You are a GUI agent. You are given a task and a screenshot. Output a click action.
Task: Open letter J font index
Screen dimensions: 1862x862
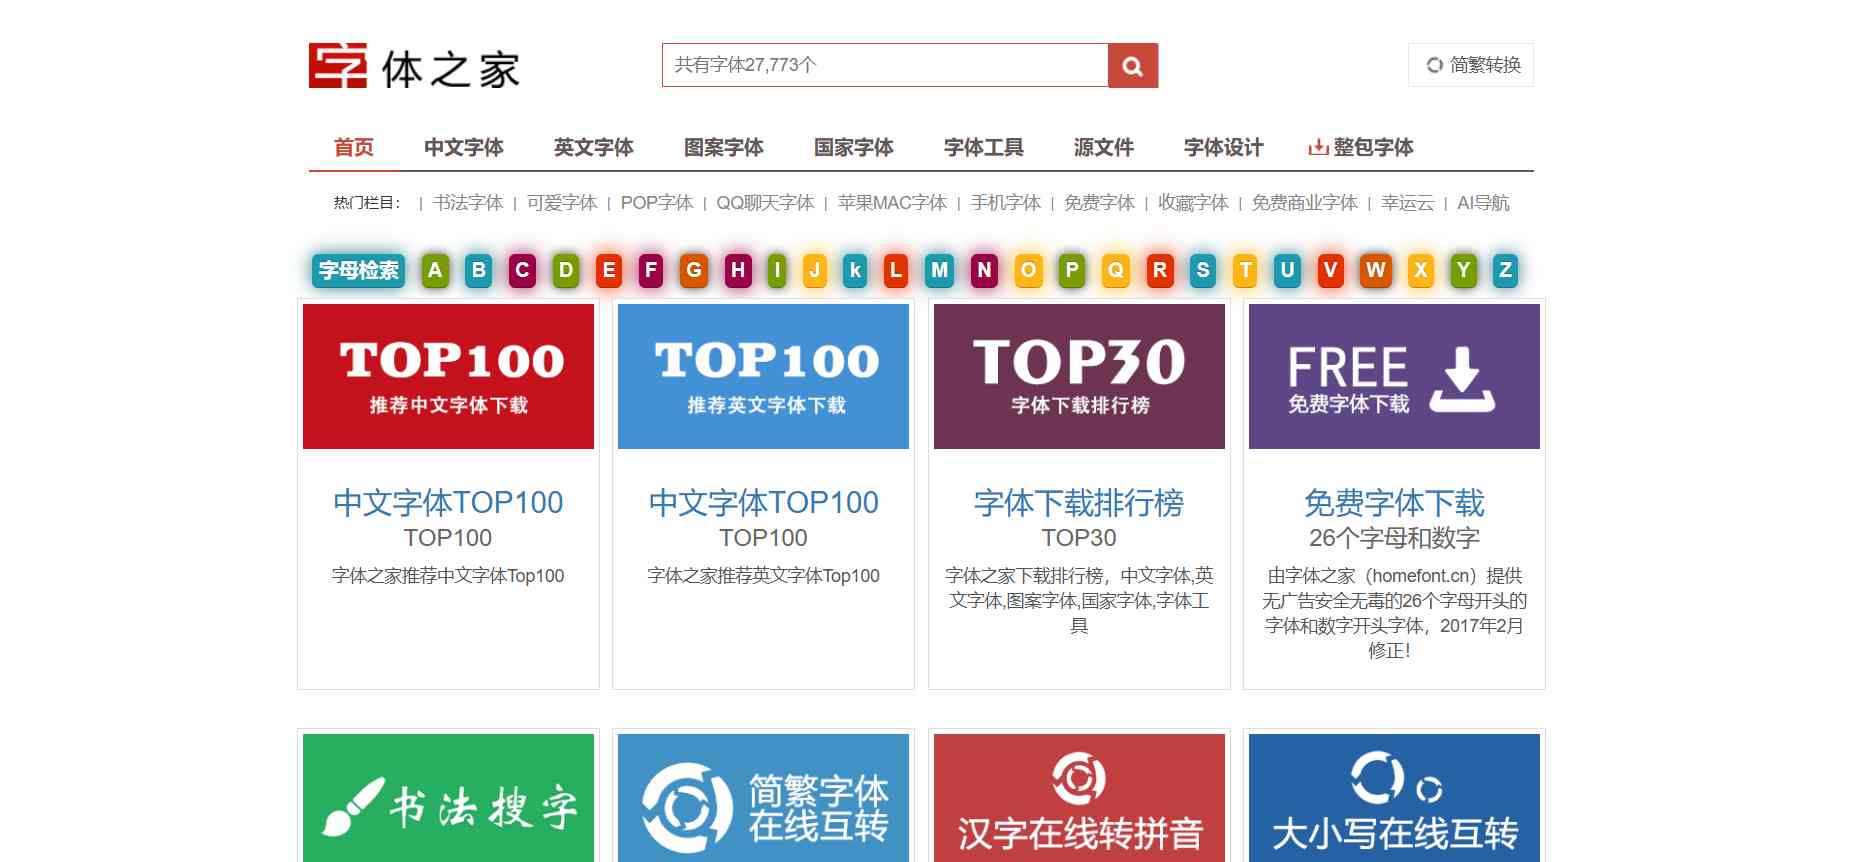[815, 270]
